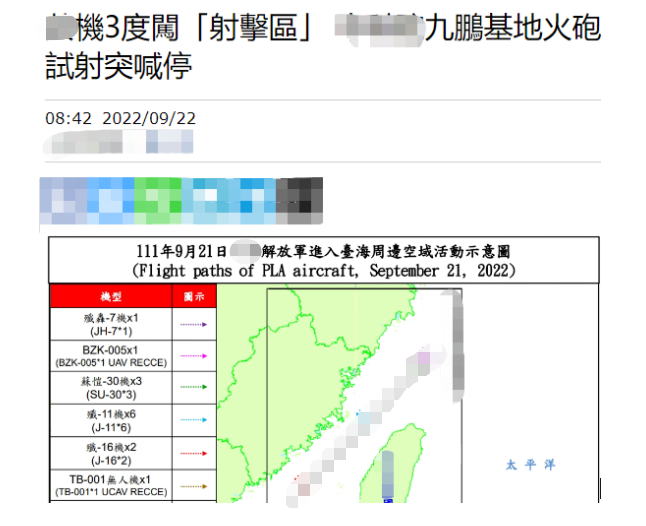The image size is (646, 526).
Task: Click the red 圖示 table header
Action: (x=194, y=296)
